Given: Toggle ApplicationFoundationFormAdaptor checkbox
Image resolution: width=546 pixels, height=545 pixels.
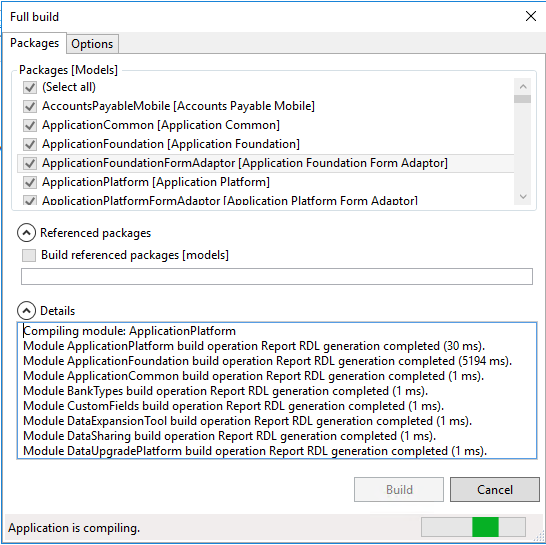Looking at the screenshot, I should 30,163.
